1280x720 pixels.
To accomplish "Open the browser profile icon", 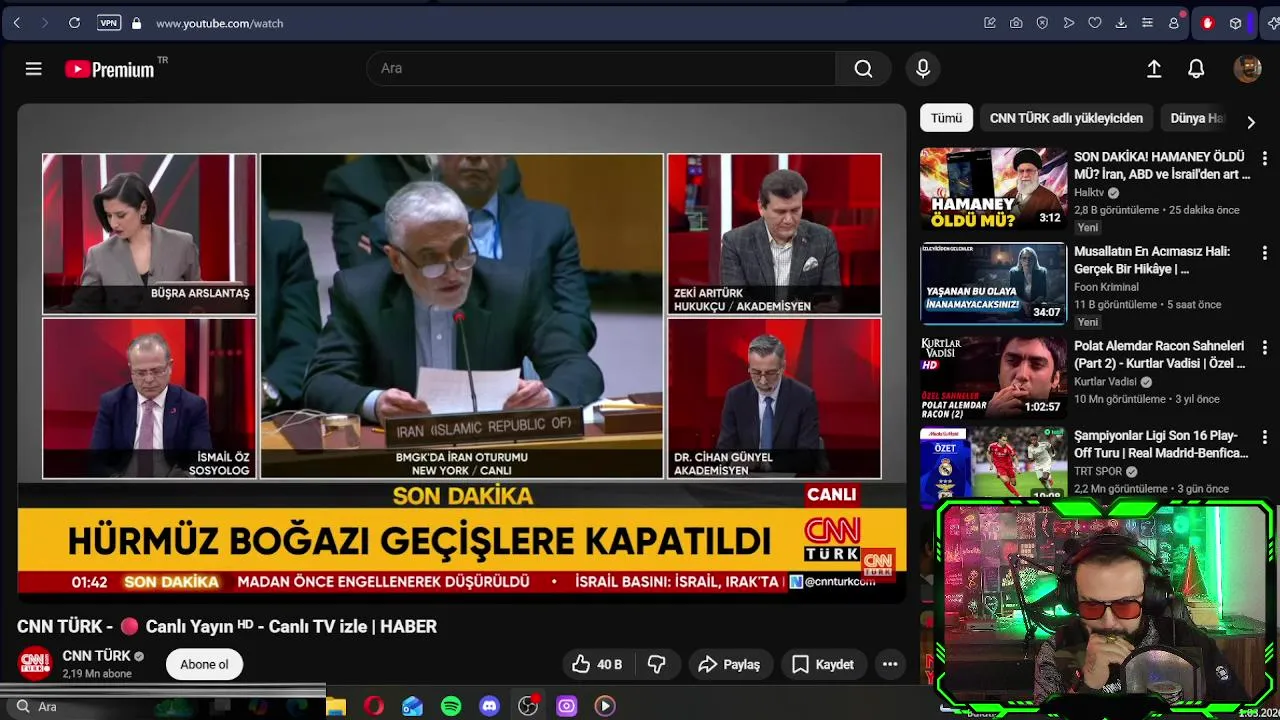I will click(1174, 23).
